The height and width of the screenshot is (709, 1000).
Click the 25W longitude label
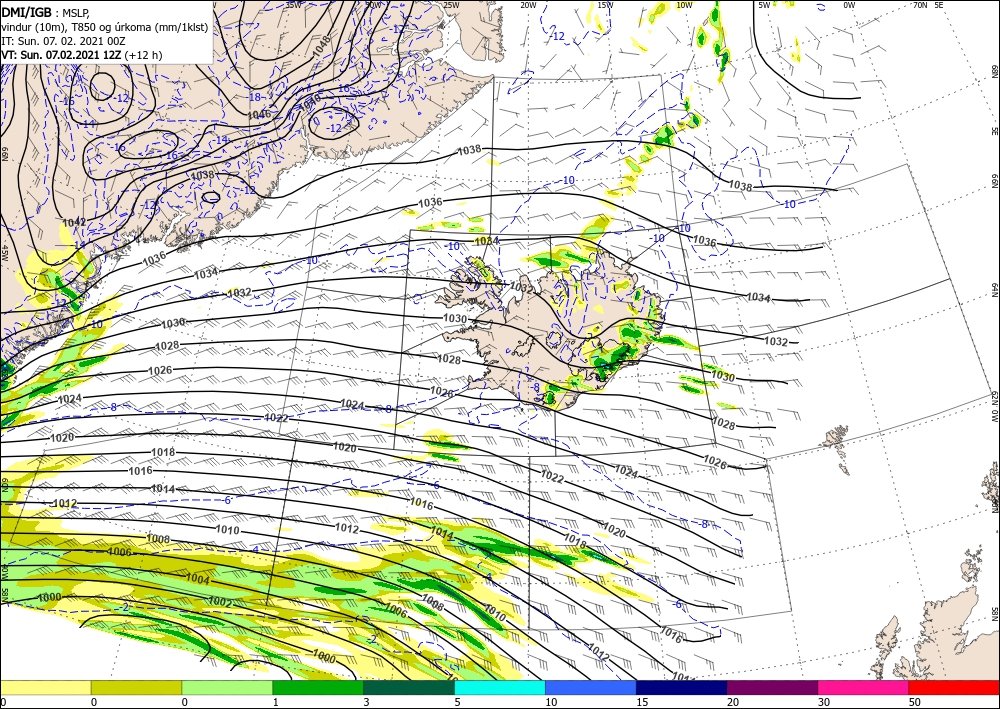pos(451,5)
